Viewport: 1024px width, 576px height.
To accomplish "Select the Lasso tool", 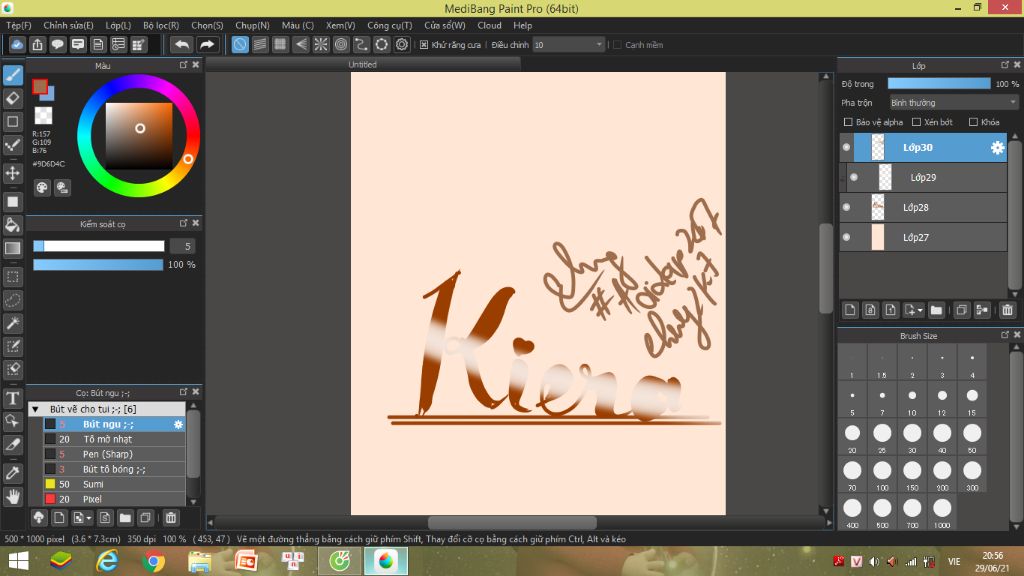I will point(13,300).
